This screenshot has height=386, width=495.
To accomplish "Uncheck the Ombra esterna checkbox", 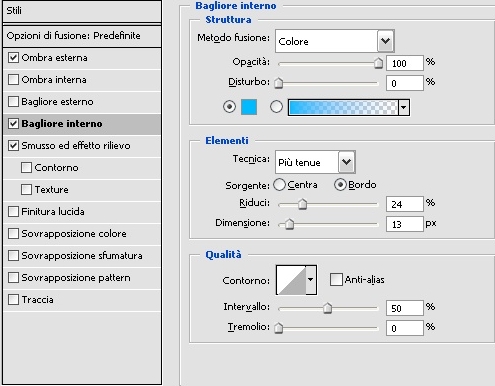I will click(13, 58).
